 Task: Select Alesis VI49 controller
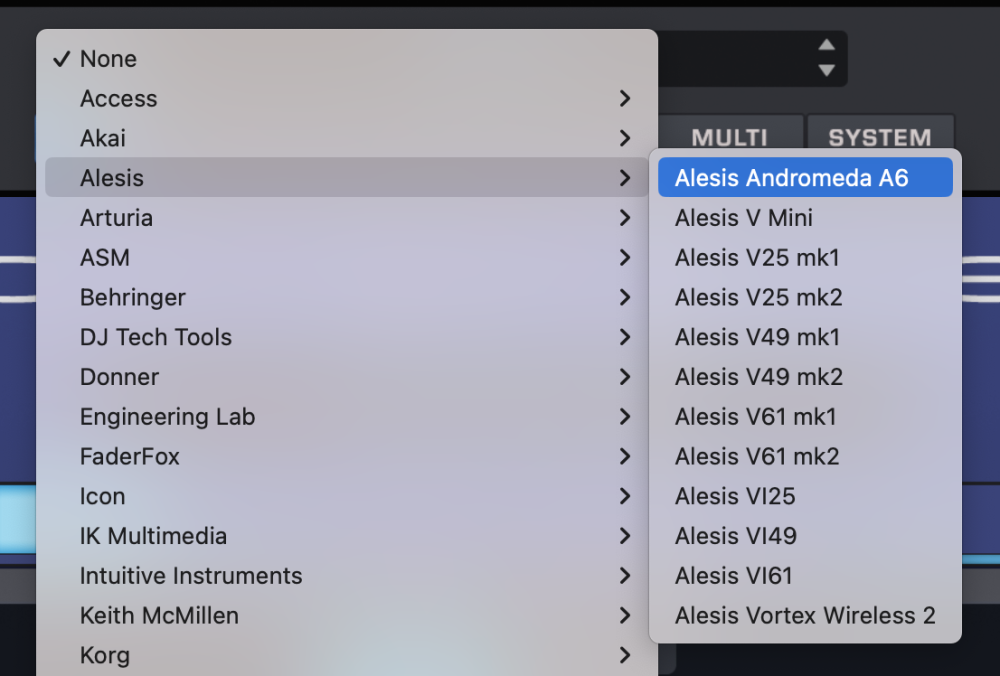[735, 536]
